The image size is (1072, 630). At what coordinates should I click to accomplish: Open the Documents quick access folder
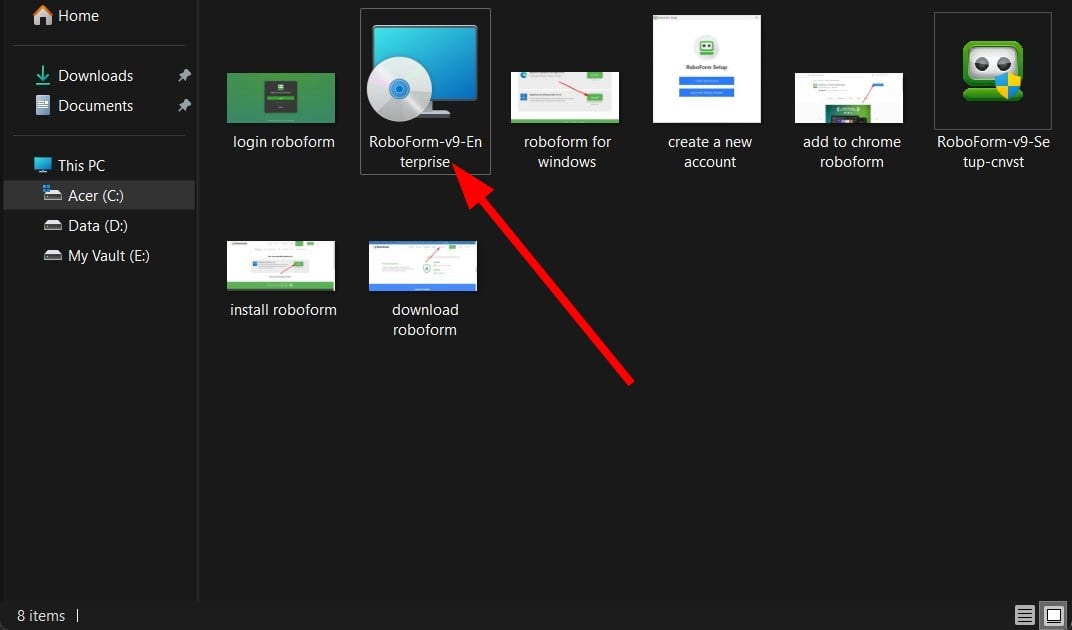tap(96, 105)
